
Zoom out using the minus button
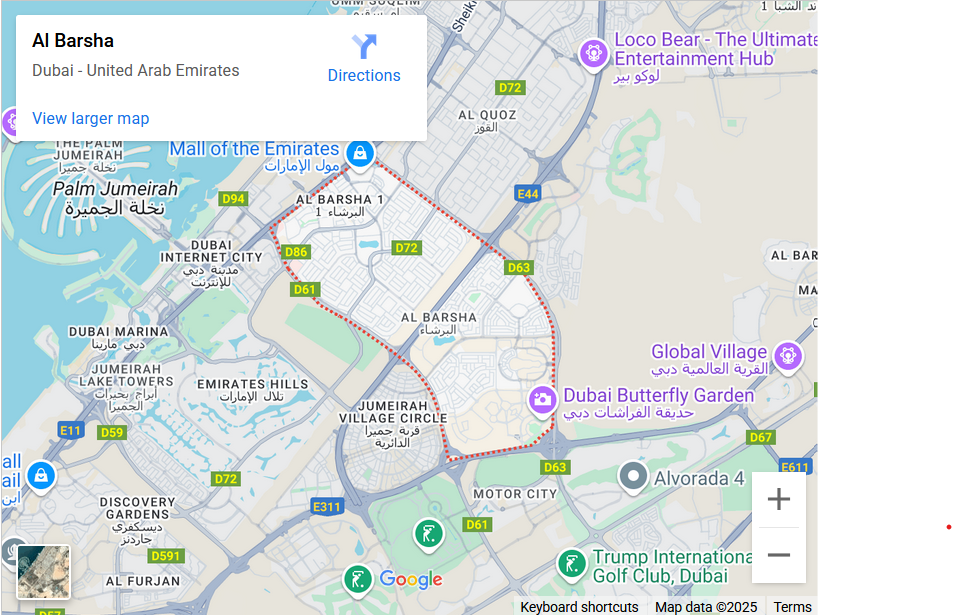click(x=779, y=554)
